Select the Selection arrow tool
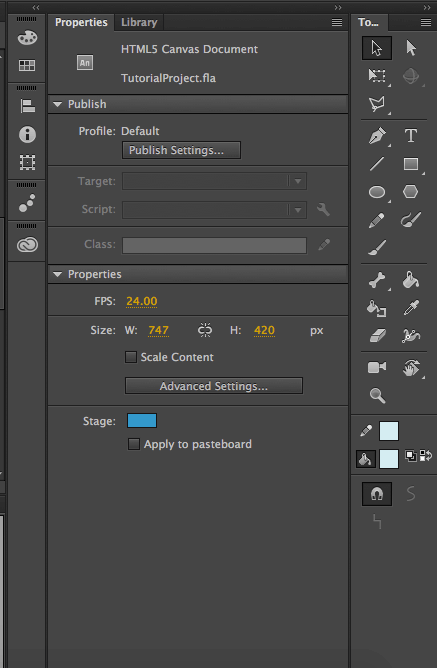 (x=377, y=48)
